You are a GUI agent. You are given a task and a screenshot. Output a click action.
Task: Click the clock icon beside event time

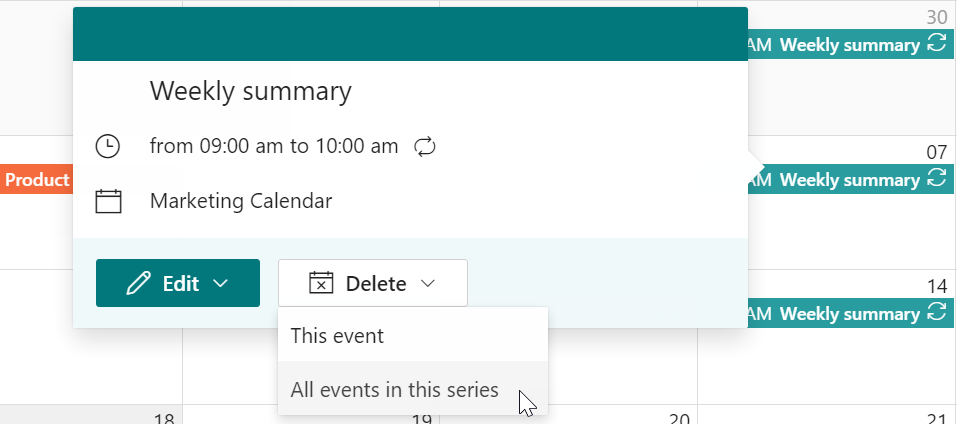click(x=108, y=146)
